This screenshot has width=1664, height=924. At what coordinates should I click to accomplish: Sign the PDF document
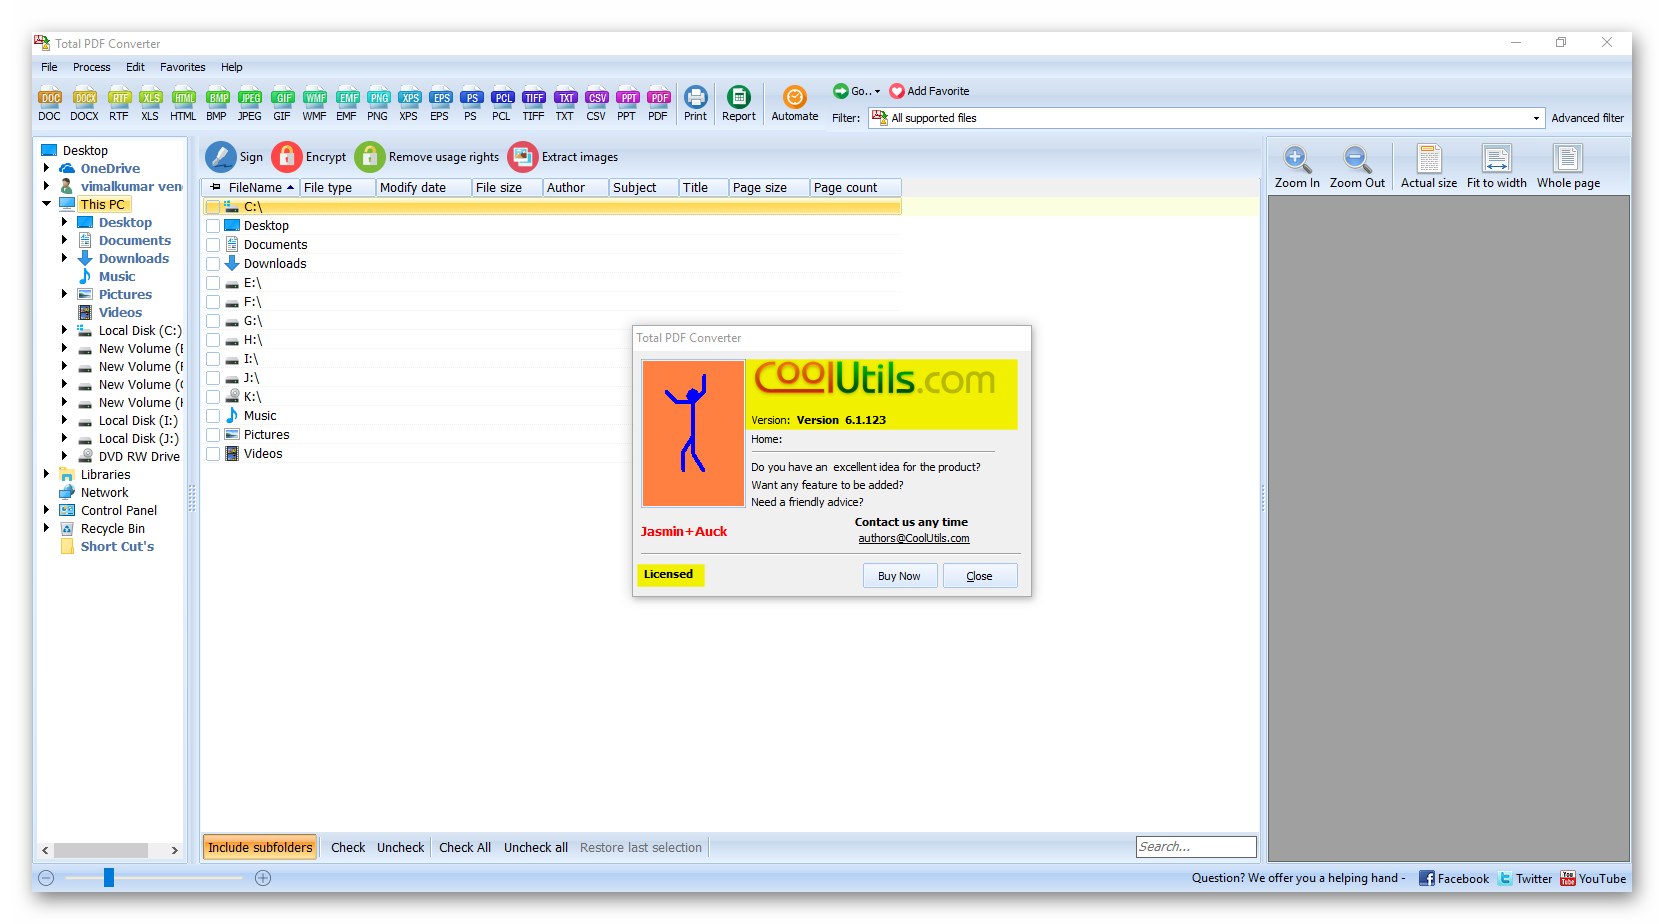point(234,157)
